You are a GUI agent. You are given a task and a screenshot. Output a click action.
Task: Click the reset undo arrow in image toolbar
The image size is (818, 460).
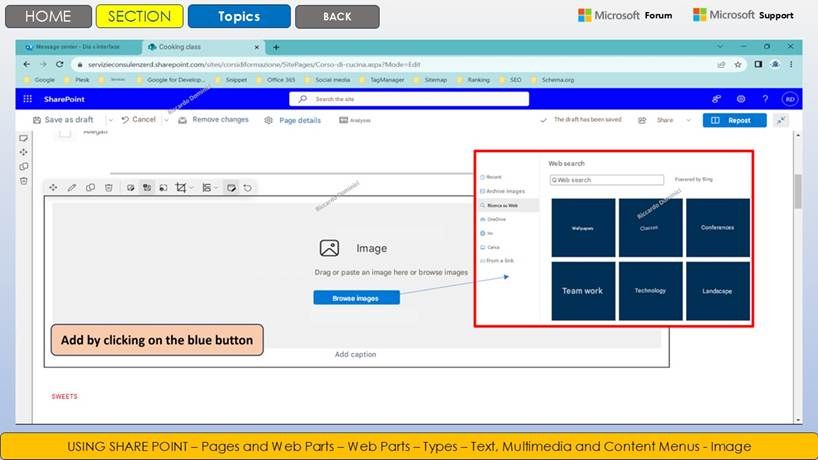point(247,187)
